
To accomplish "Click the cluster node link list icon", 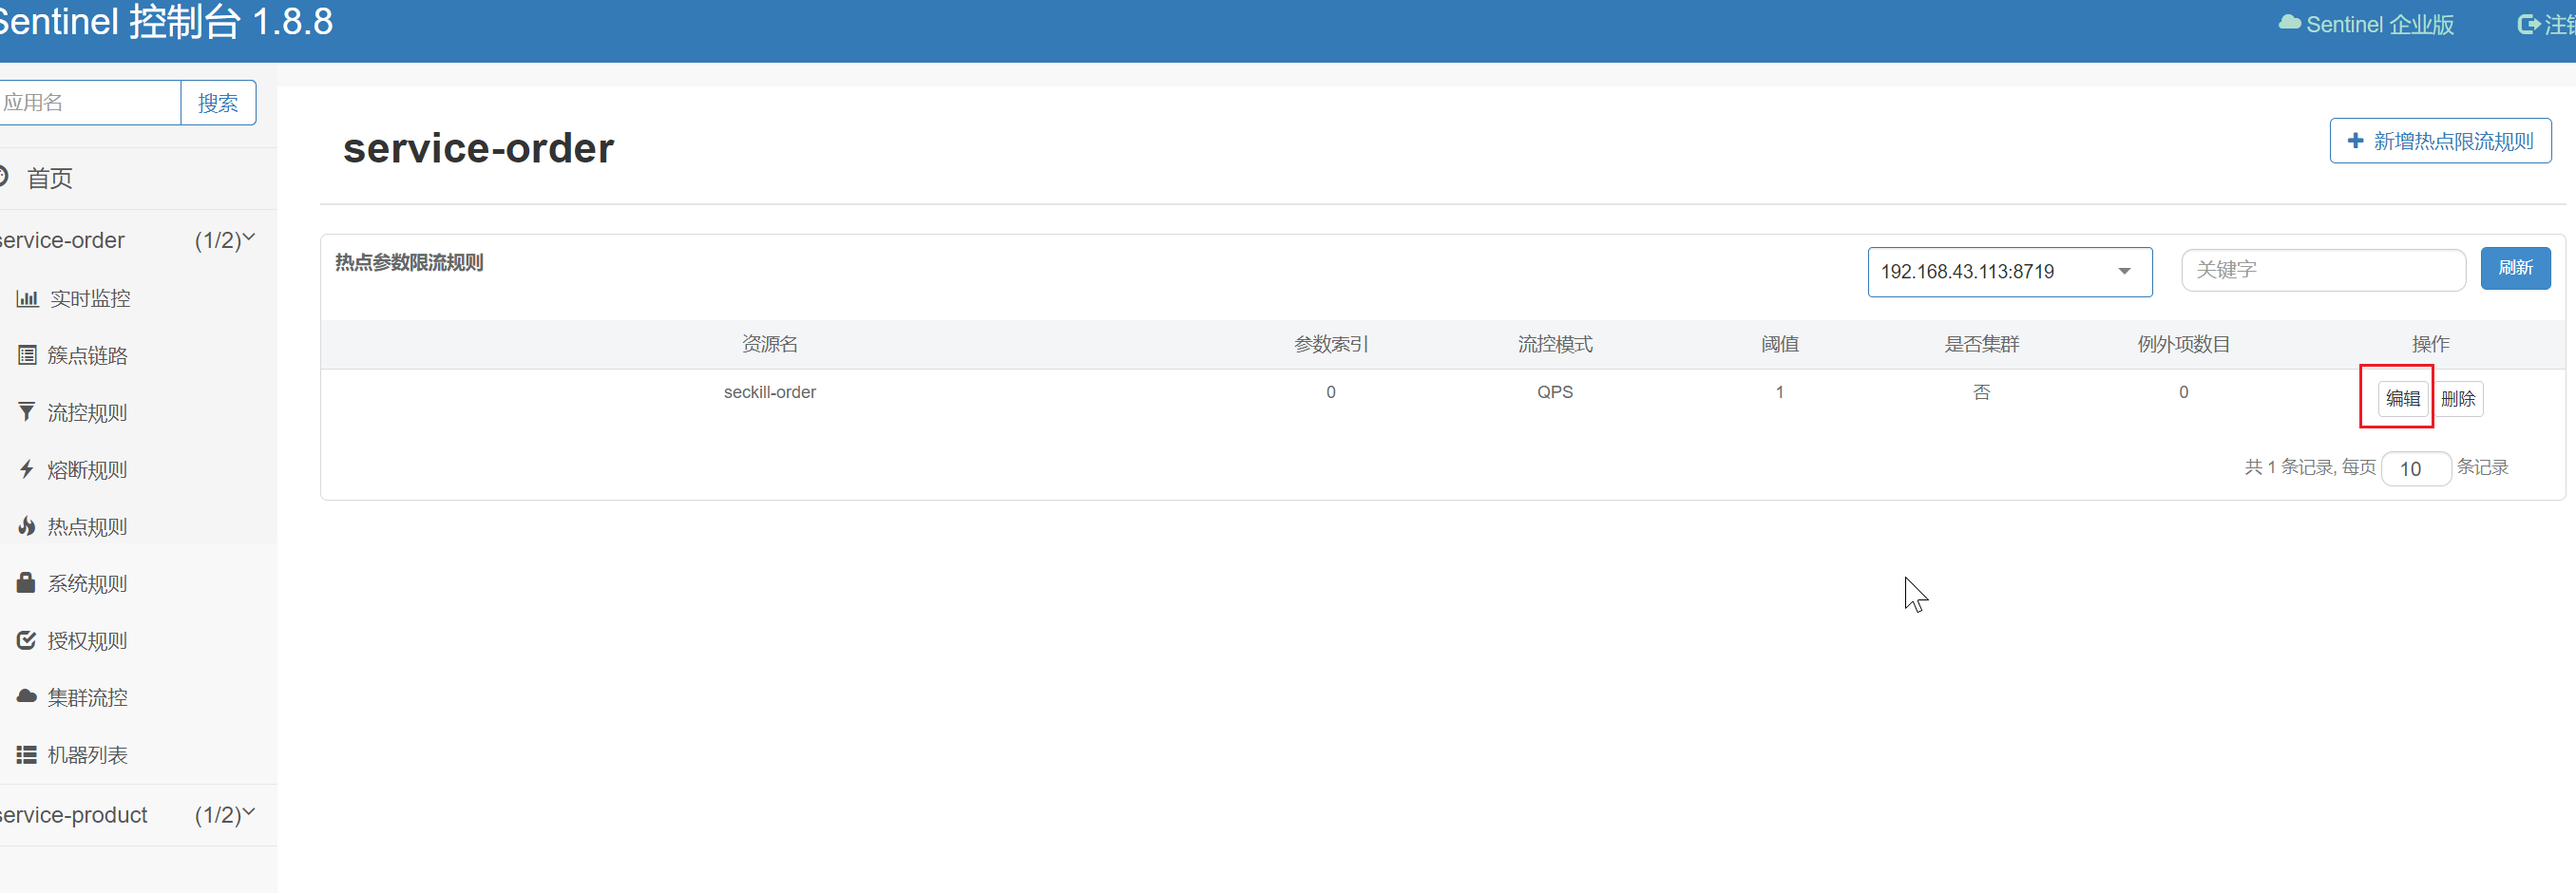I will [27, 355].
